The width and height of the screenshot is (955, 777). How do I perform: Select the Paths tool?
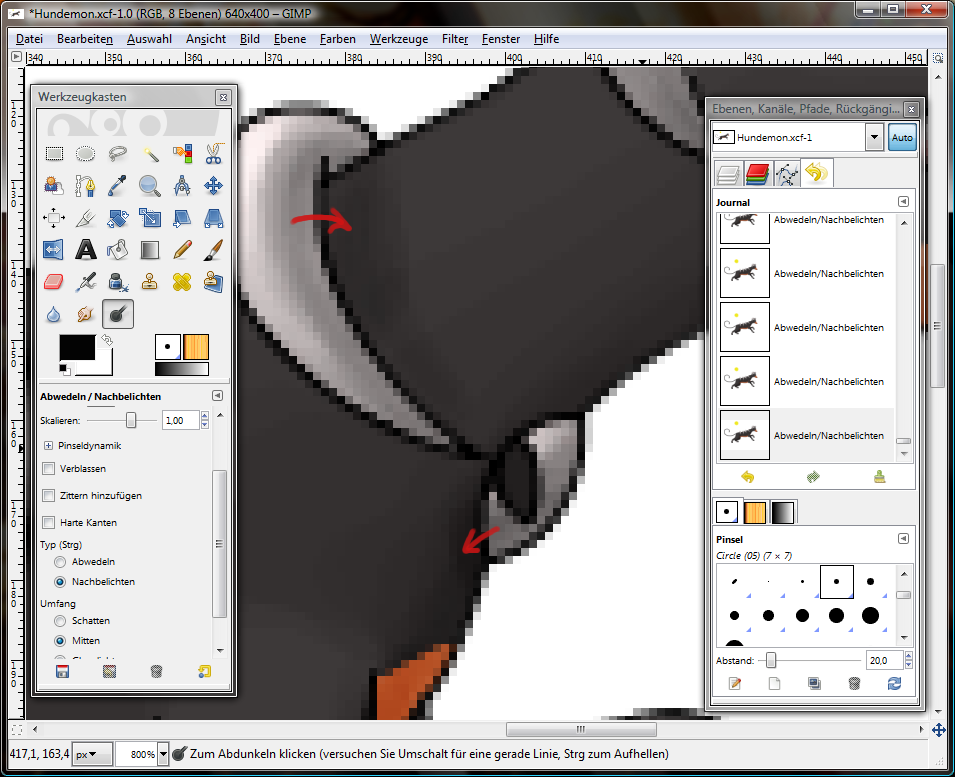[85, 185]
